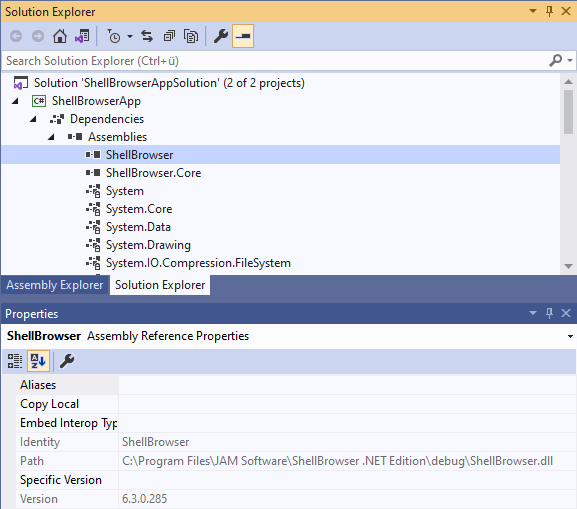Toggle Show All Files icon

(x=191, y=36)
